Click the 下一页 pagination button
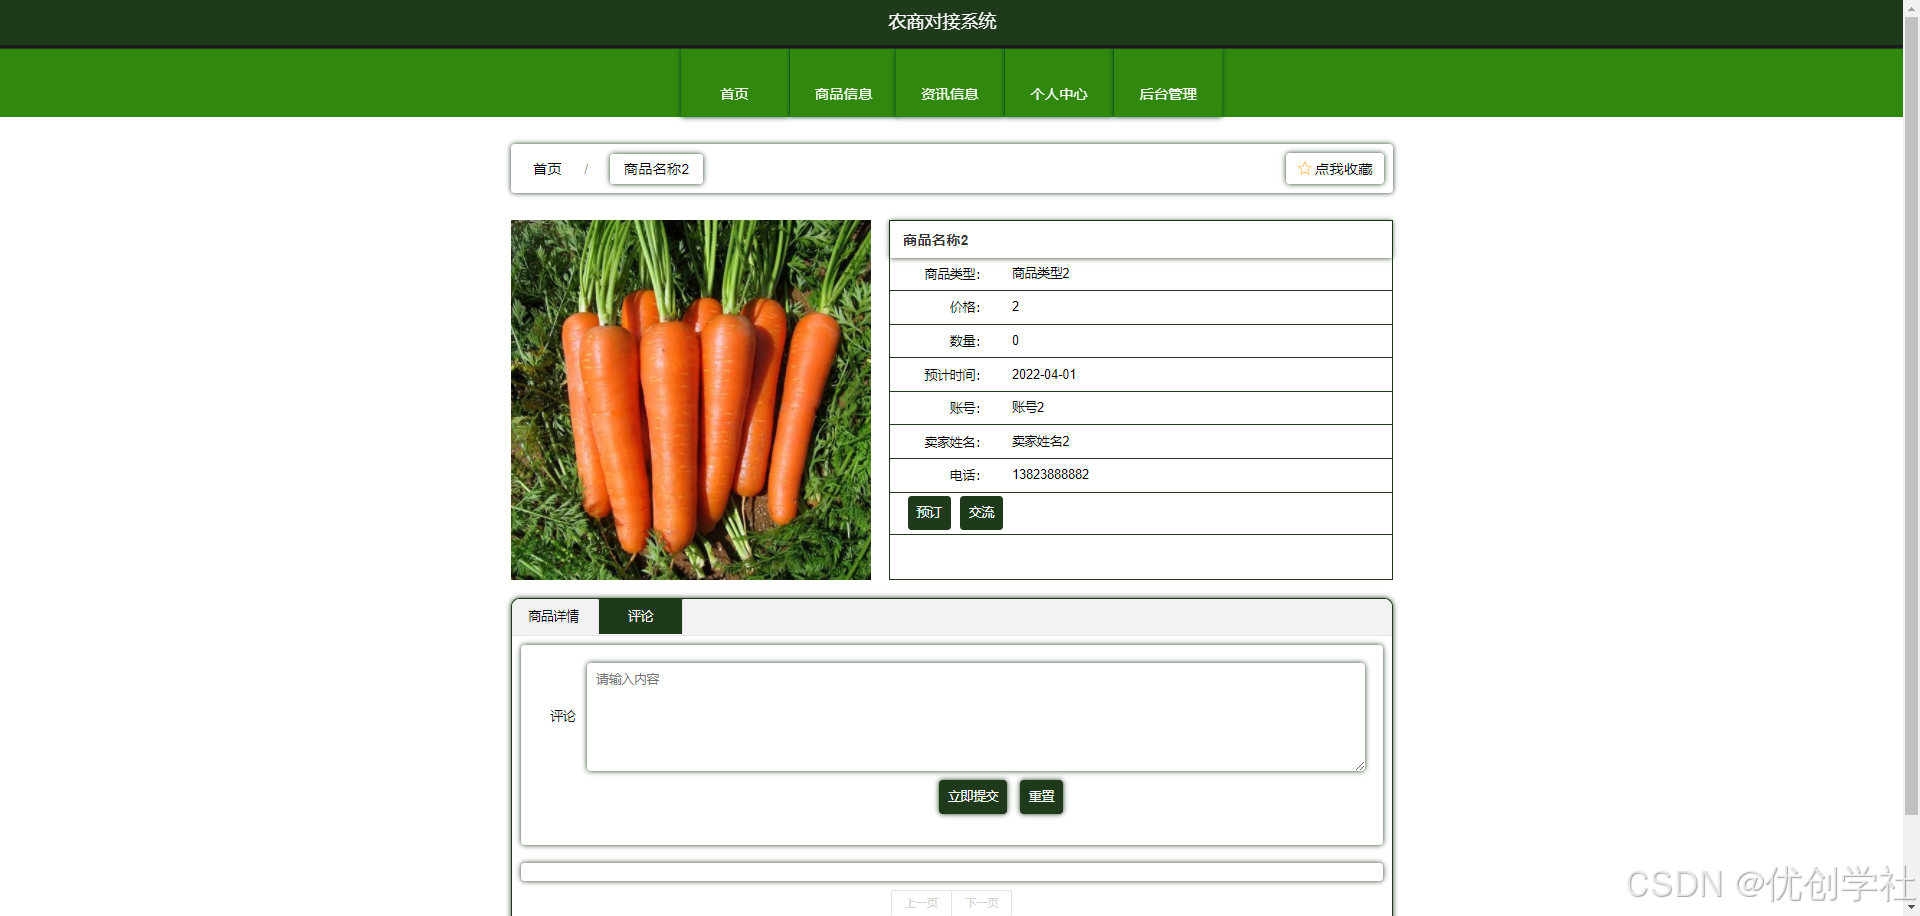The height and width of the screenshot is (916, 1920). pos(981,903)
